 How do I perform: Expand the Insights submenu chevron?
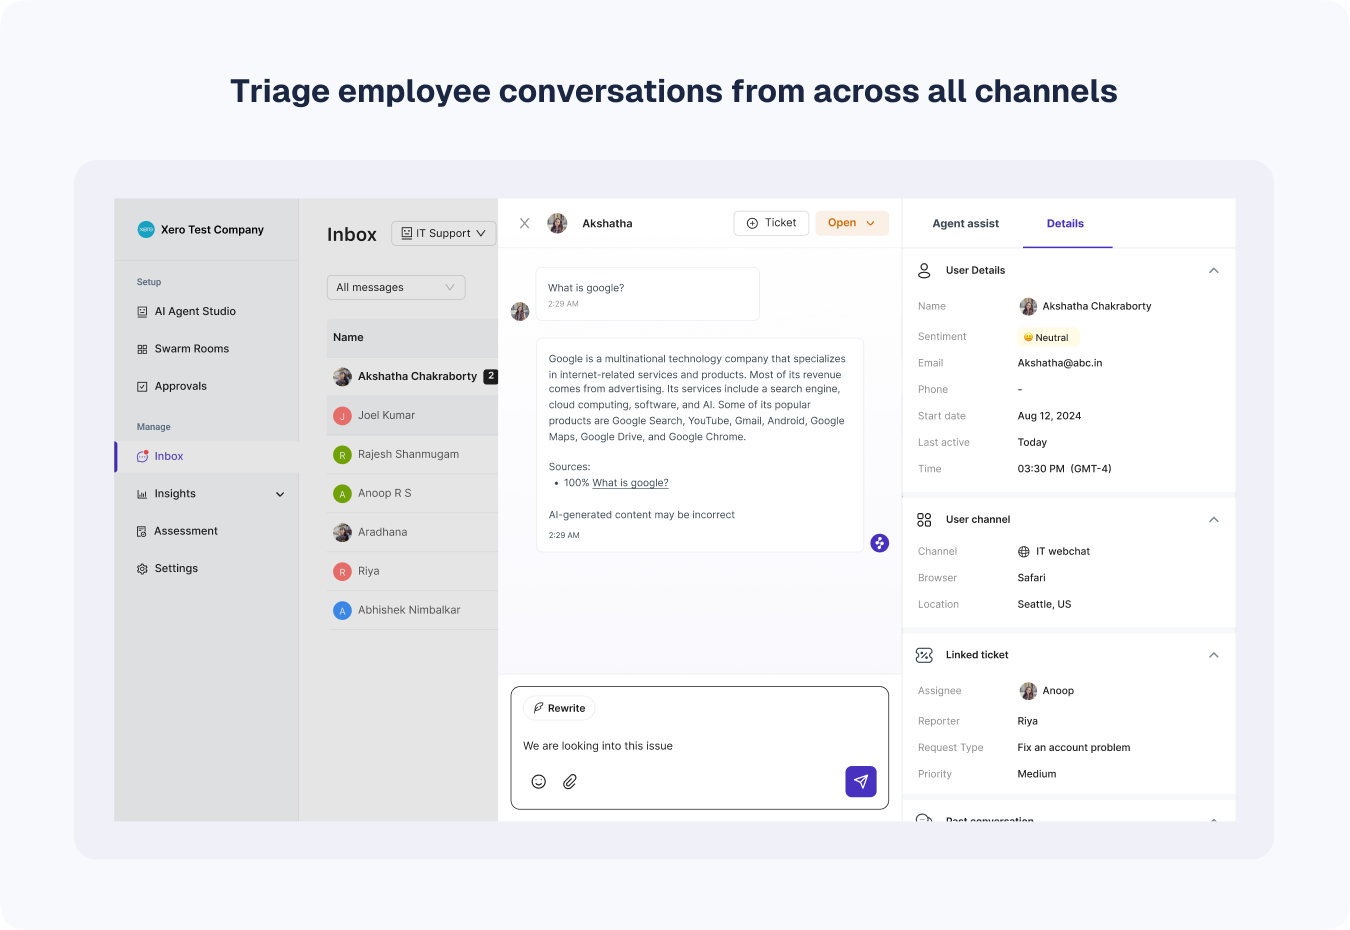pos(280,494)
